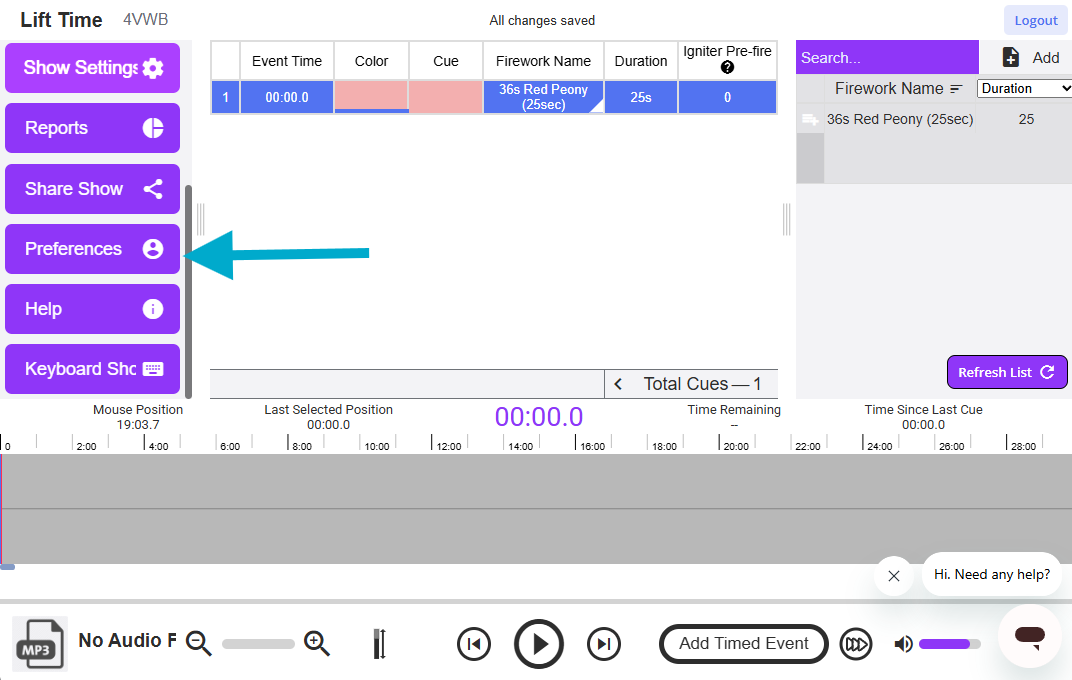Skip to previous cue button
The image size is (1072, 680).
(474, 644)
